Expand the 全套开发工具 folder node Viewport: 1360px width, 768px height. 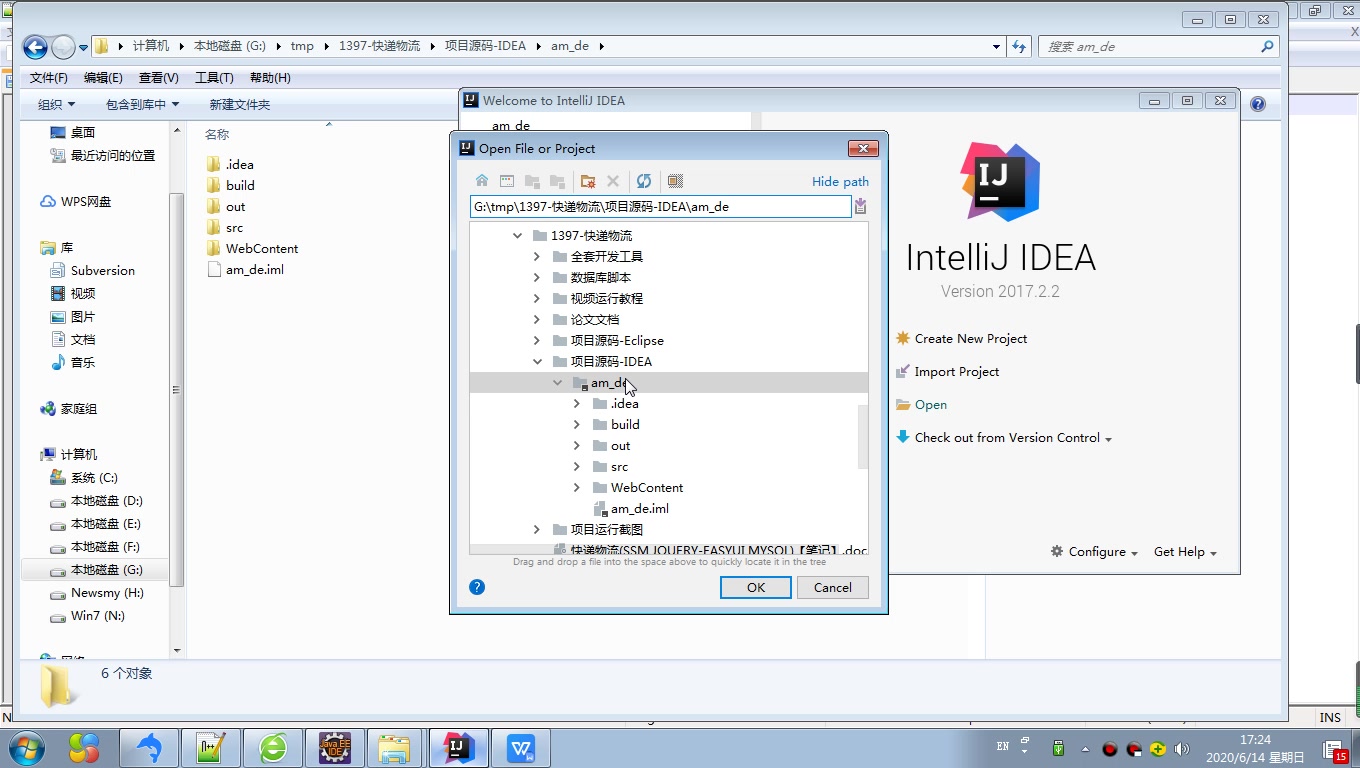[x=537, y=257]
